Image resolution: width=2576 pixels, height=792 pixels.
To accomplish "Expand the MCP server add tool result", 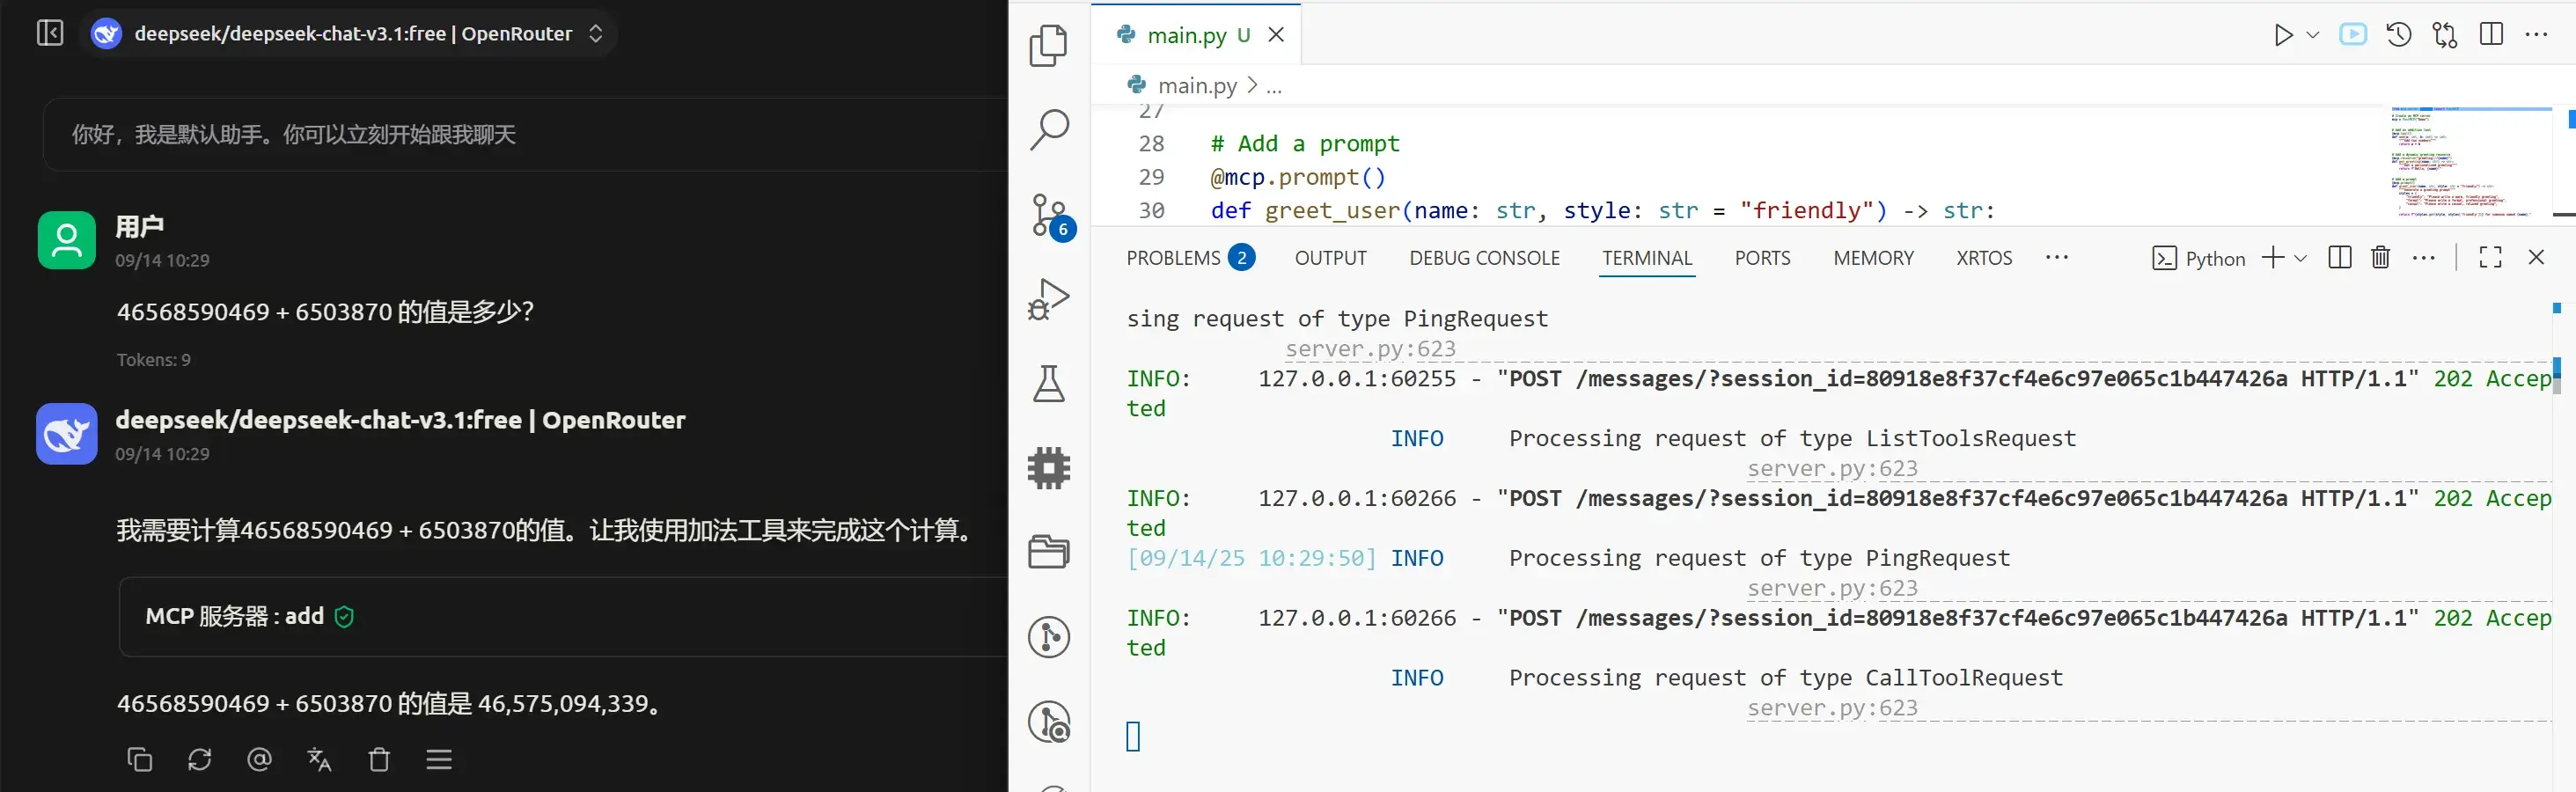I will [563, 616].
